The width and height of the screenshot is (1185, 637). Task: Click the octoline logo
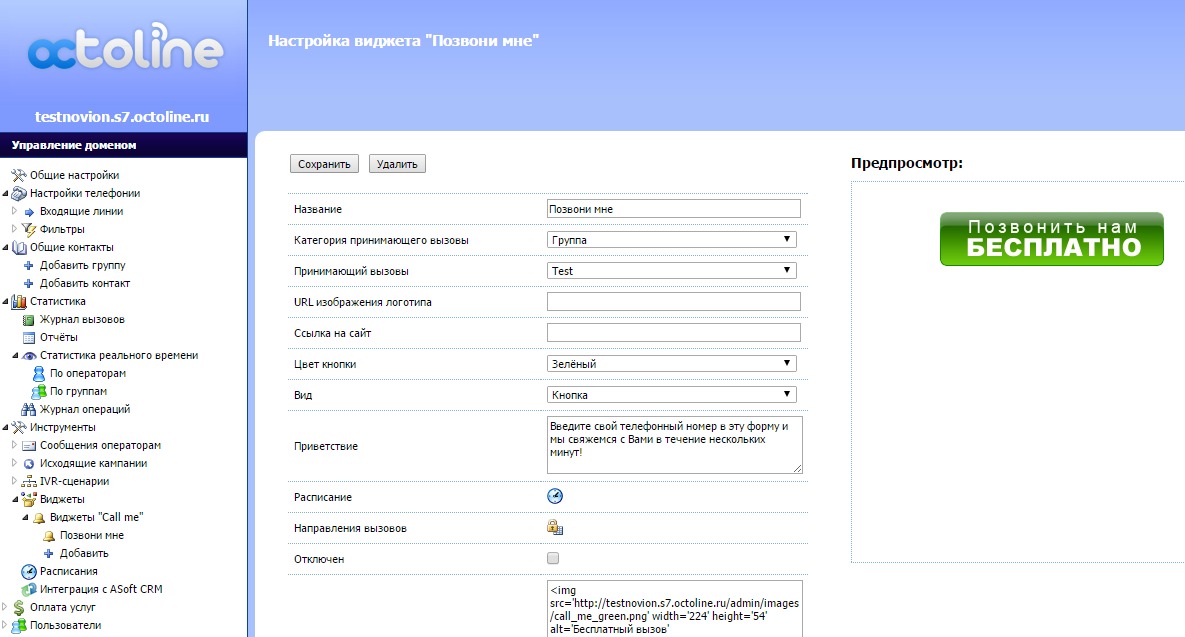pos(125,48)
